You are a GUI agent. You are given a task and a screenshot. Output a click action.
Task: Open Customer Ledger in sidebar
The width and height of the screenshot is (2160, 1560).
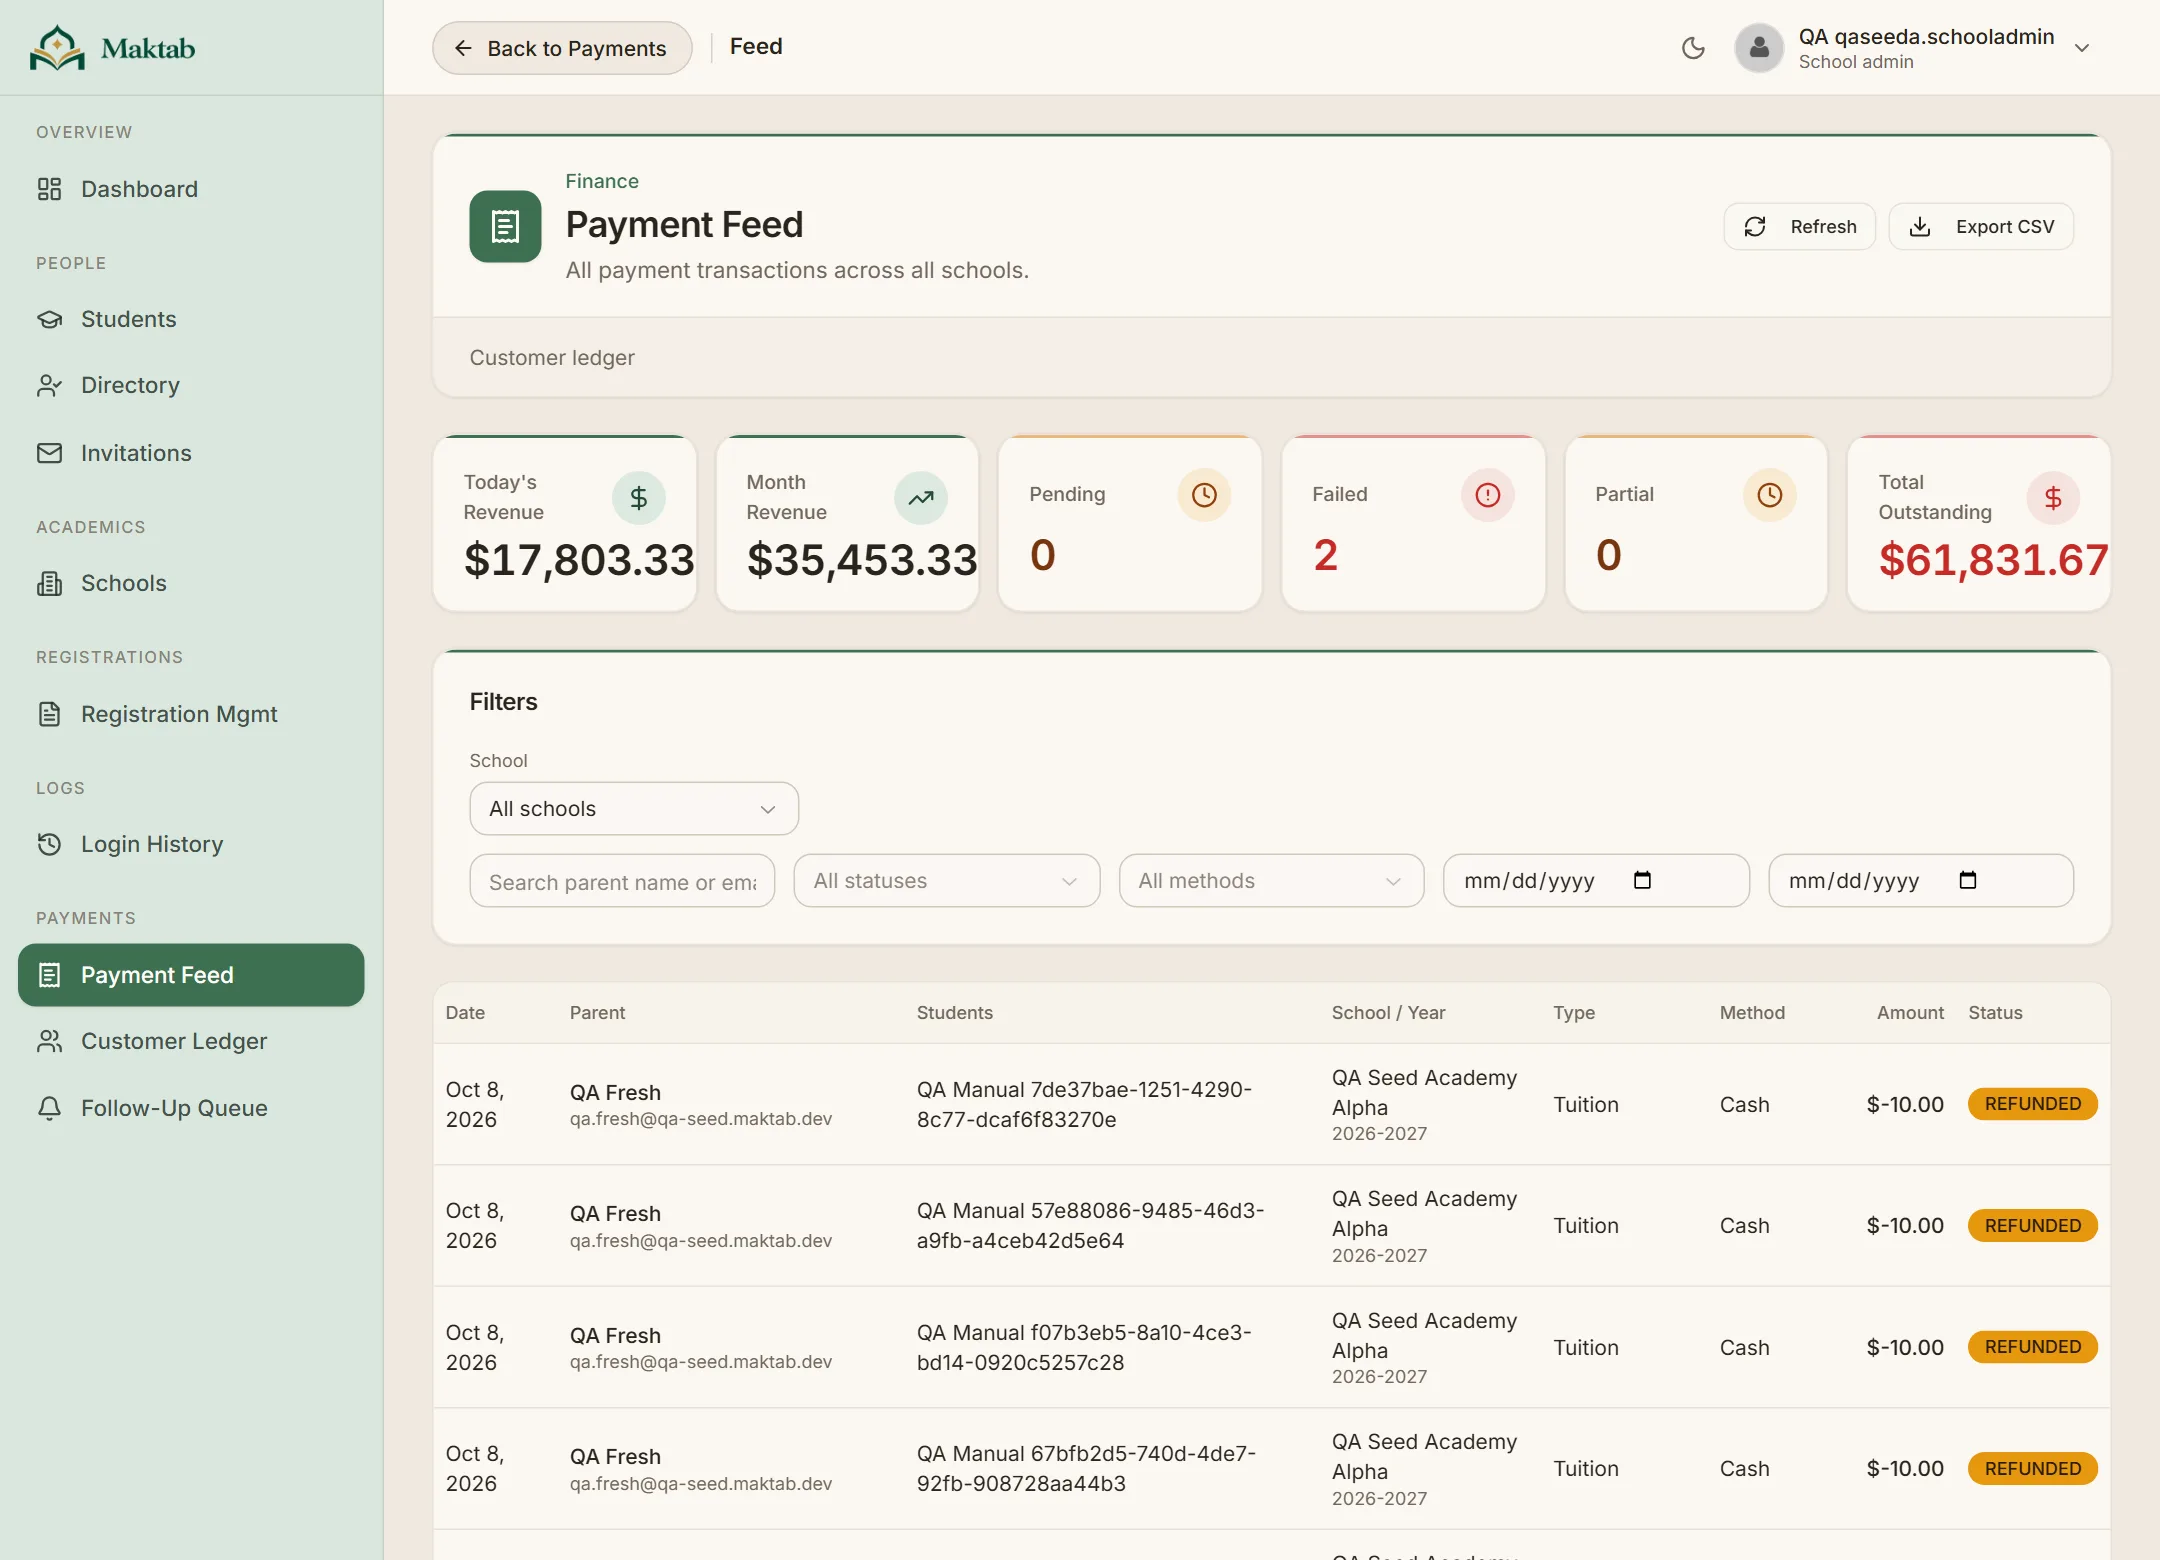191,1041
